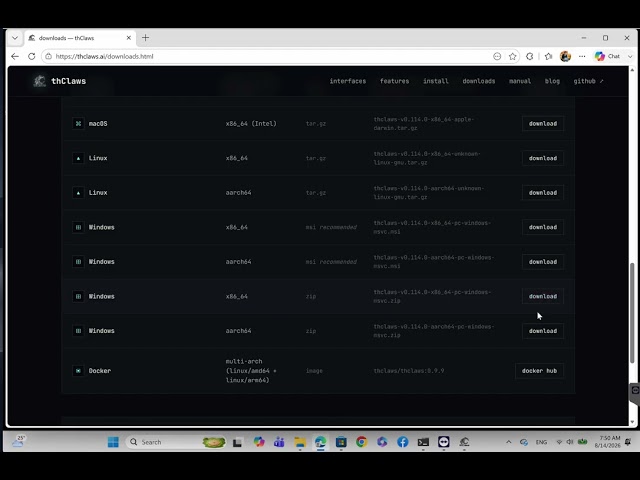Download the Linux x86_64 tar.gz build
Image resolution: width=640 pixels, height=480 pixels.
click(x=543, y=158)
